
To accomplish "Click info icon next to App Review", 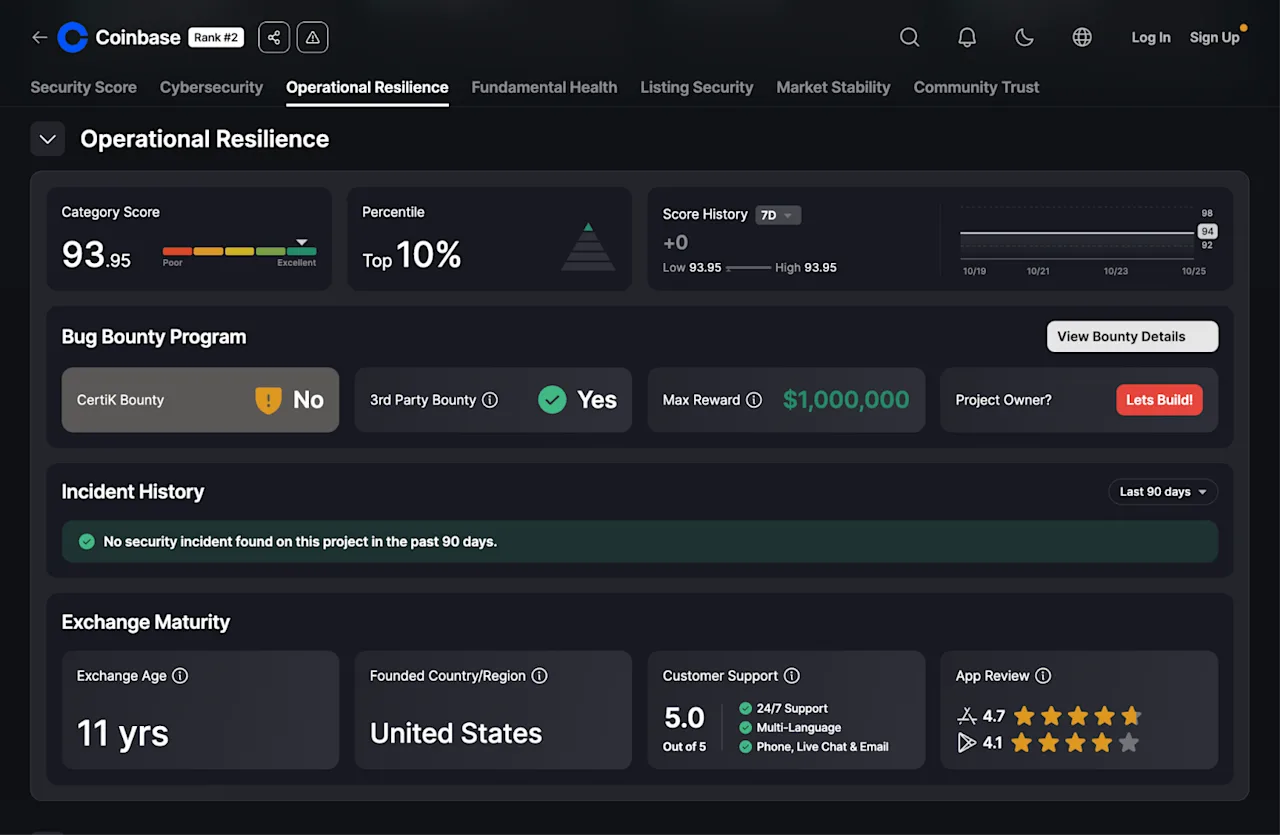I will 1043,676.
